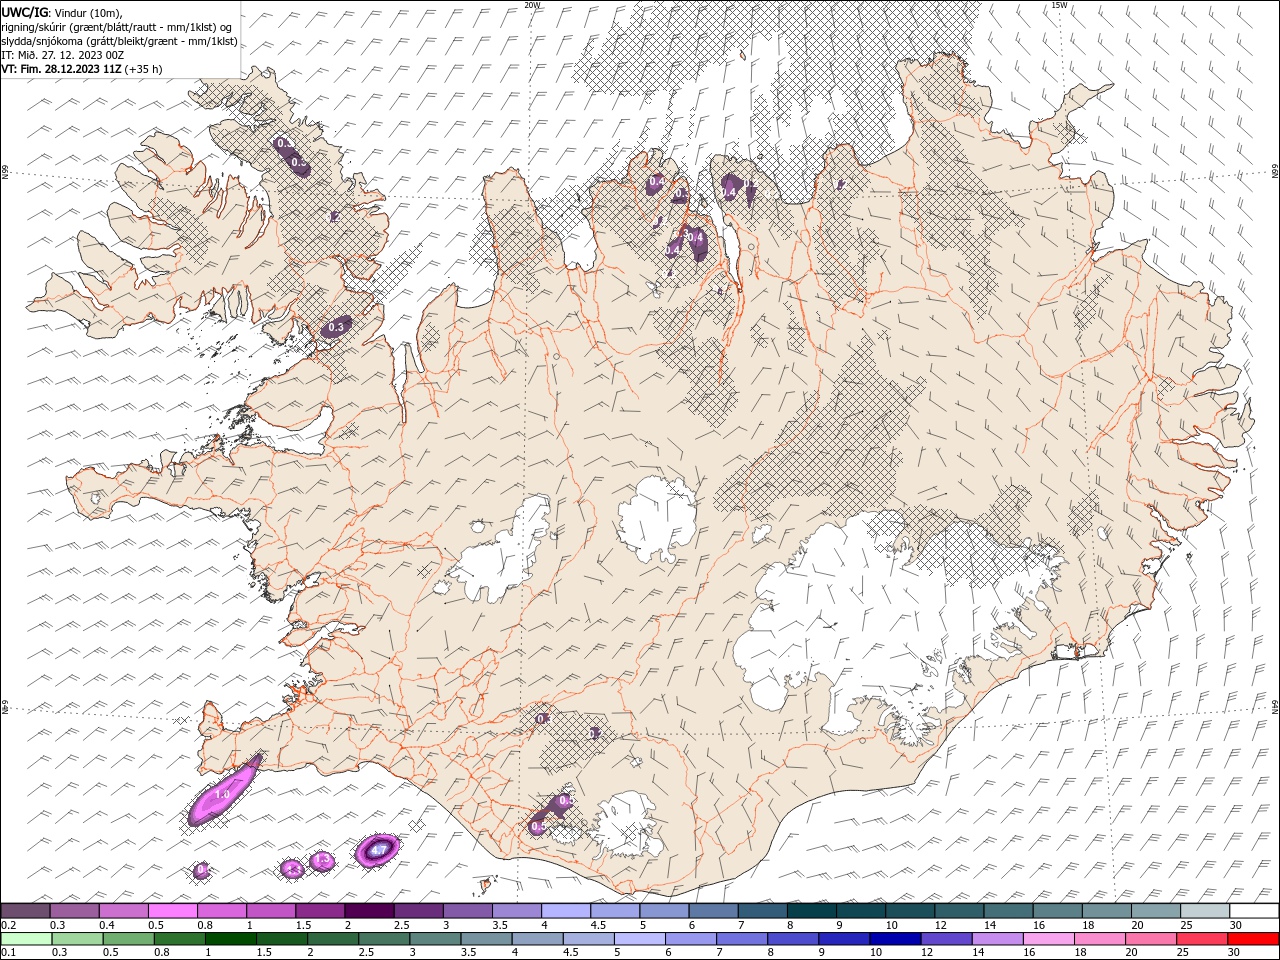The width and height of the screenshot is (1280, 960).
Task: Click the lilac 14–16 lower legend swatch
Action: click(998, 939)
